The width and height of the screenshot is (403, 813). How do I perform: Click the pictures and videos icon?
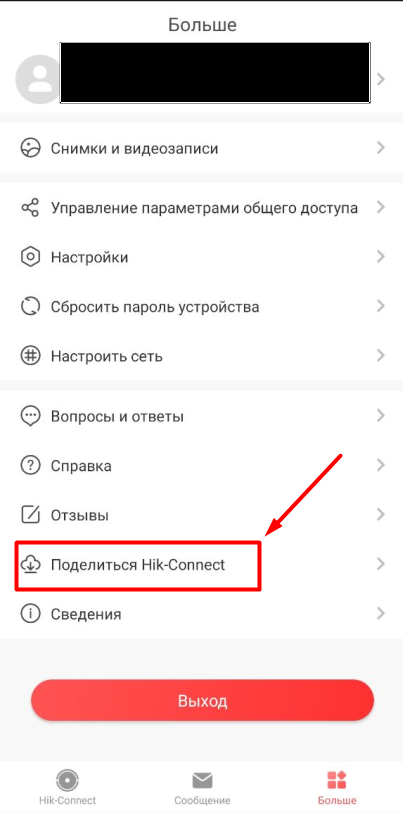pos(30,148)
